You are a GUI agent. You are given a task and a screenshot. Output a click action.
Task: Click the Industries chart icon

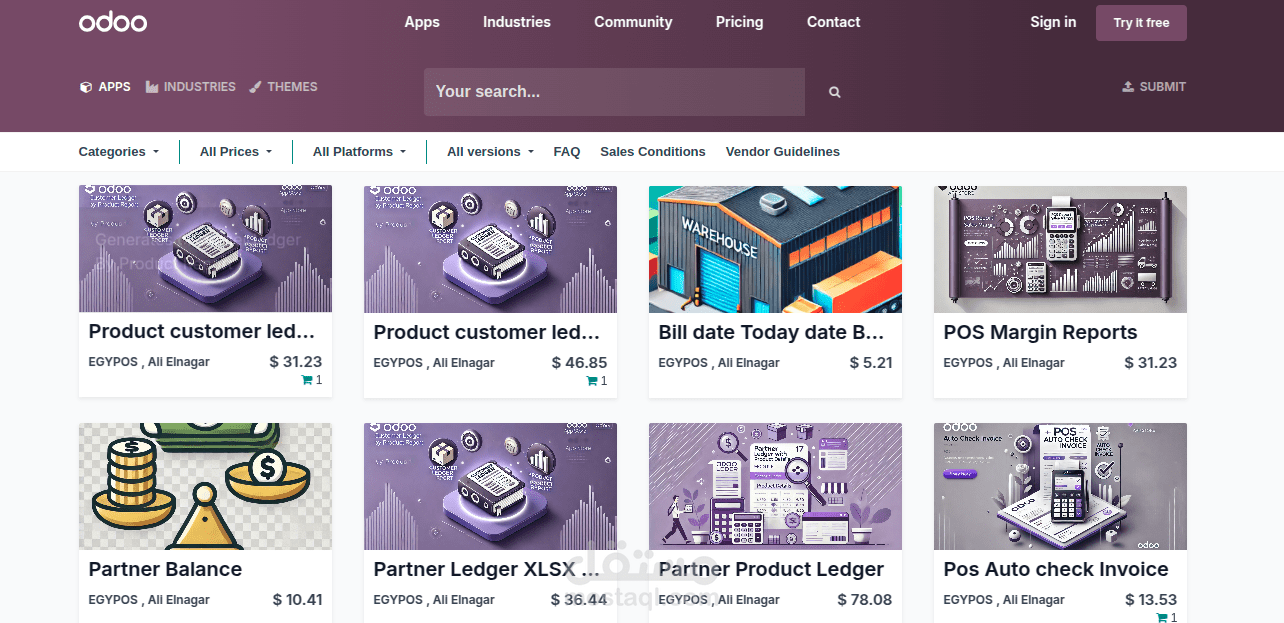pos(152,87)
